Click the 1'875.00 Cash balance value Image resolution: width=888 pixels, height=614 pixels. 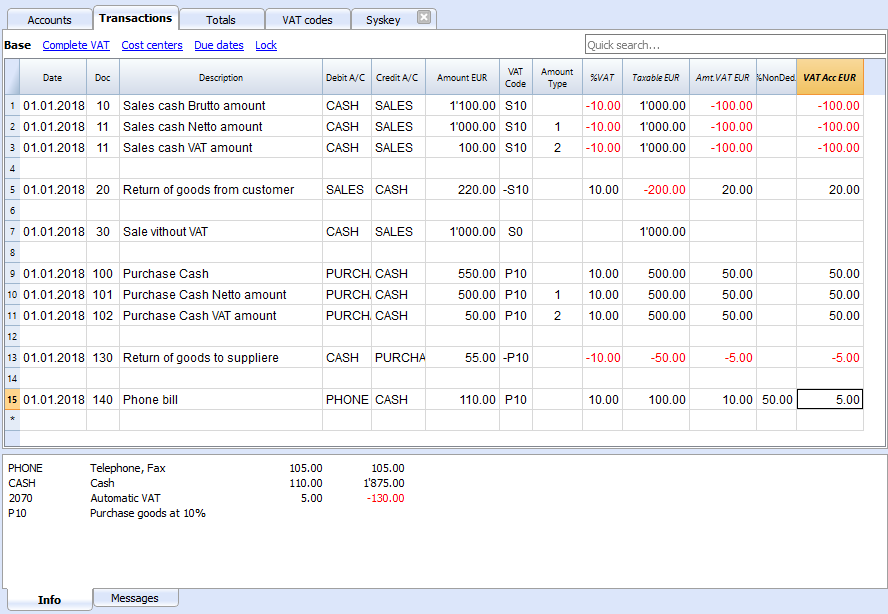pyautogui.click(x=383, y=483)
